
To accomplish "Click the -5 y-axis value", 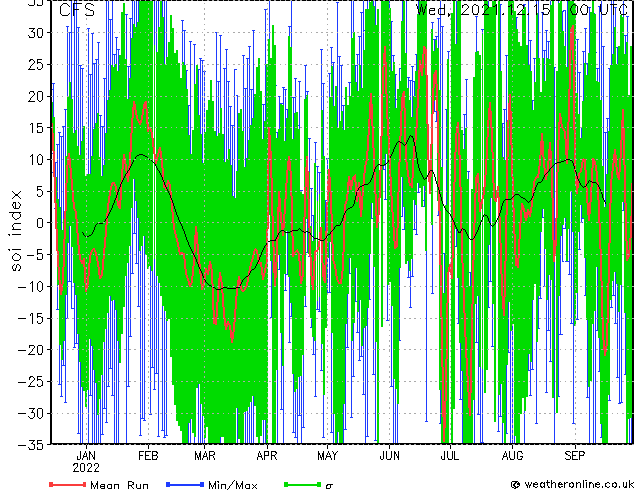I will coord(35,255).
